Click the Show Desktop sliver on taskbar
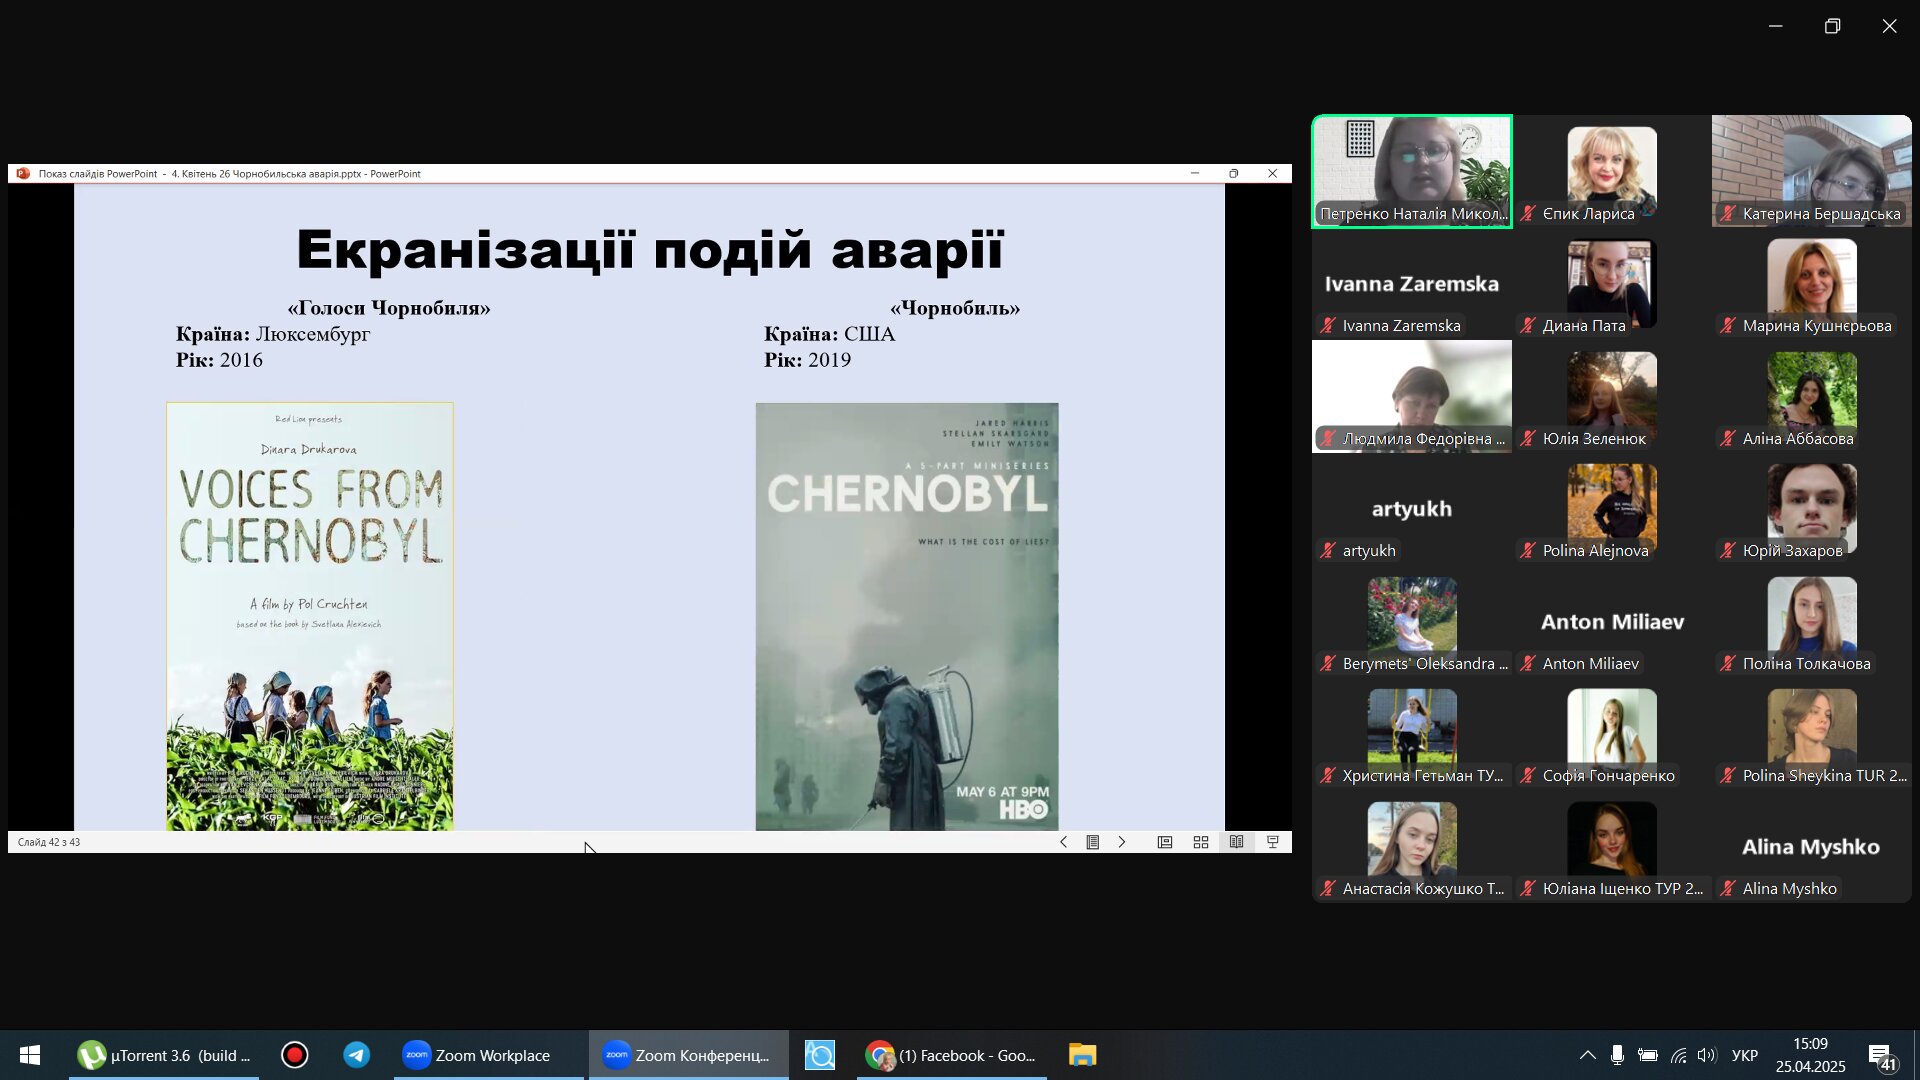This screenshot has width=1920, height=1080. (x=1916, y=1055)
